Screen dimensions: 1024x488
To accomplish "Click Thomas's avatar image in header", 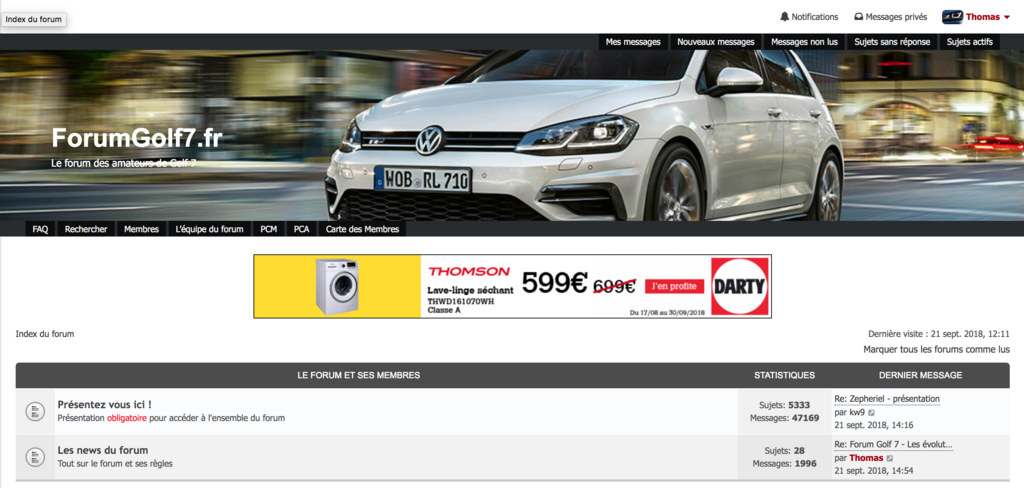I will pyautogui.click(x=952, y=17).
